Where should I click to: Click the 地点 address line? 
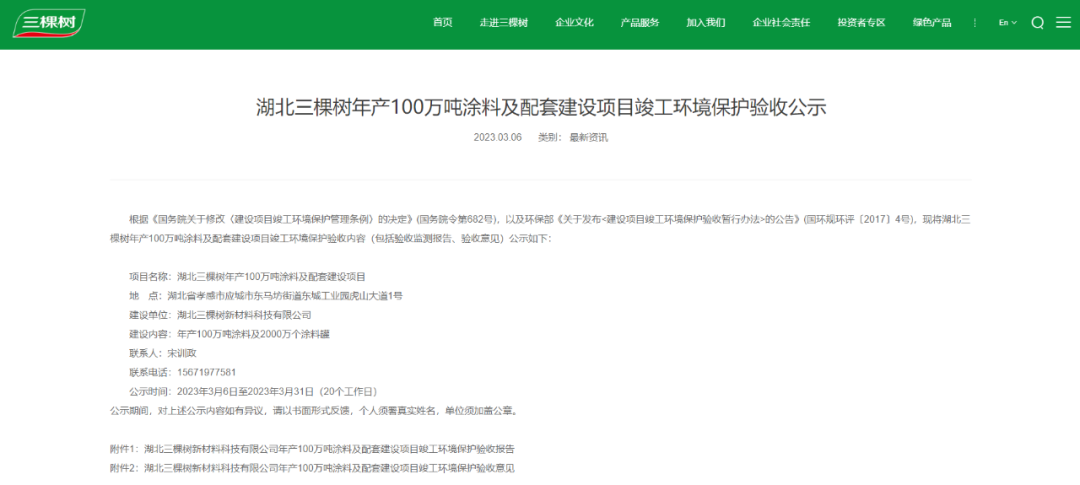pos(266,296)
